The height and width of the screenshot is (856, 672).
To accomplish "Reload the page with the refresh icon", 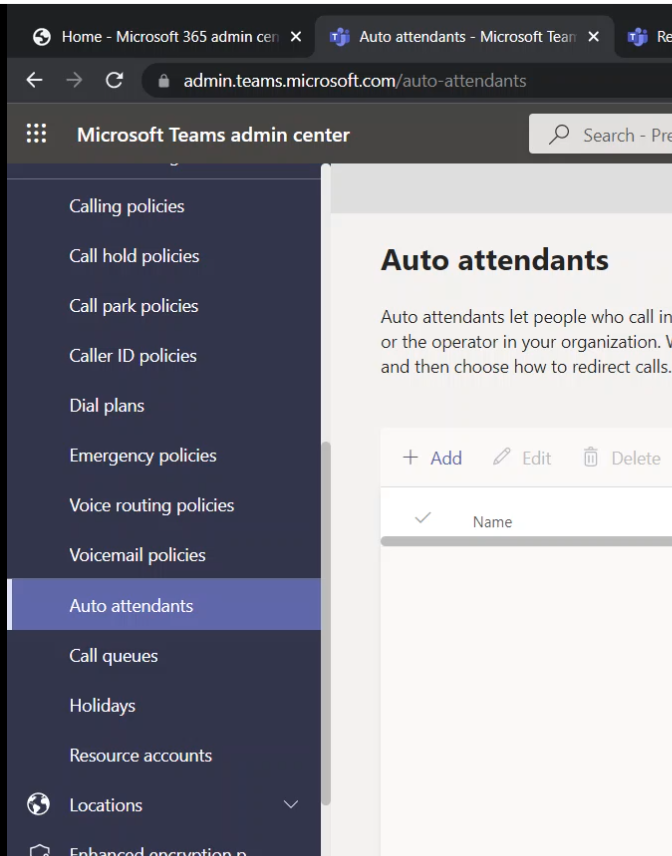I will click(x=114, y=81).
